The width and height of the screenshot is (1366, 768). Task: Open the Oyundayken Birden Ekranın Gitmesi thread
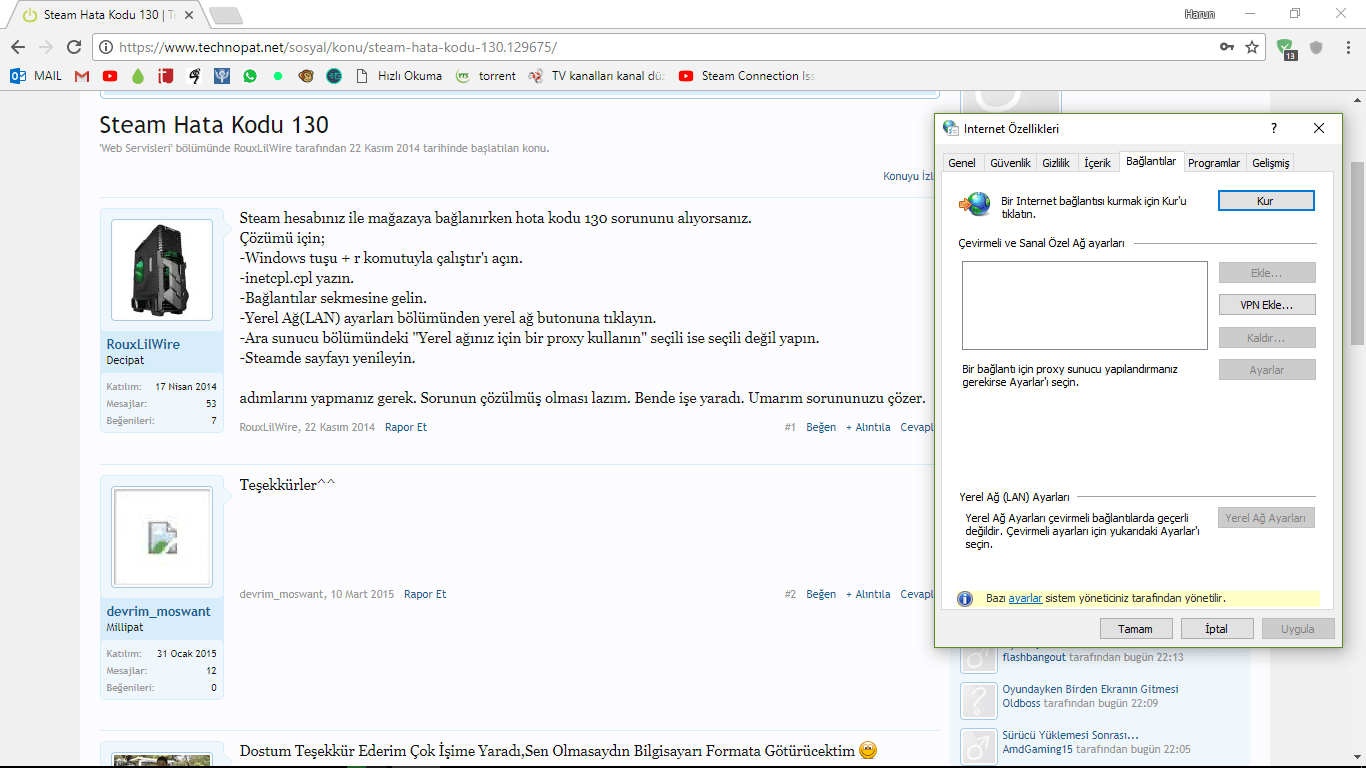(x=1091, y=689)
